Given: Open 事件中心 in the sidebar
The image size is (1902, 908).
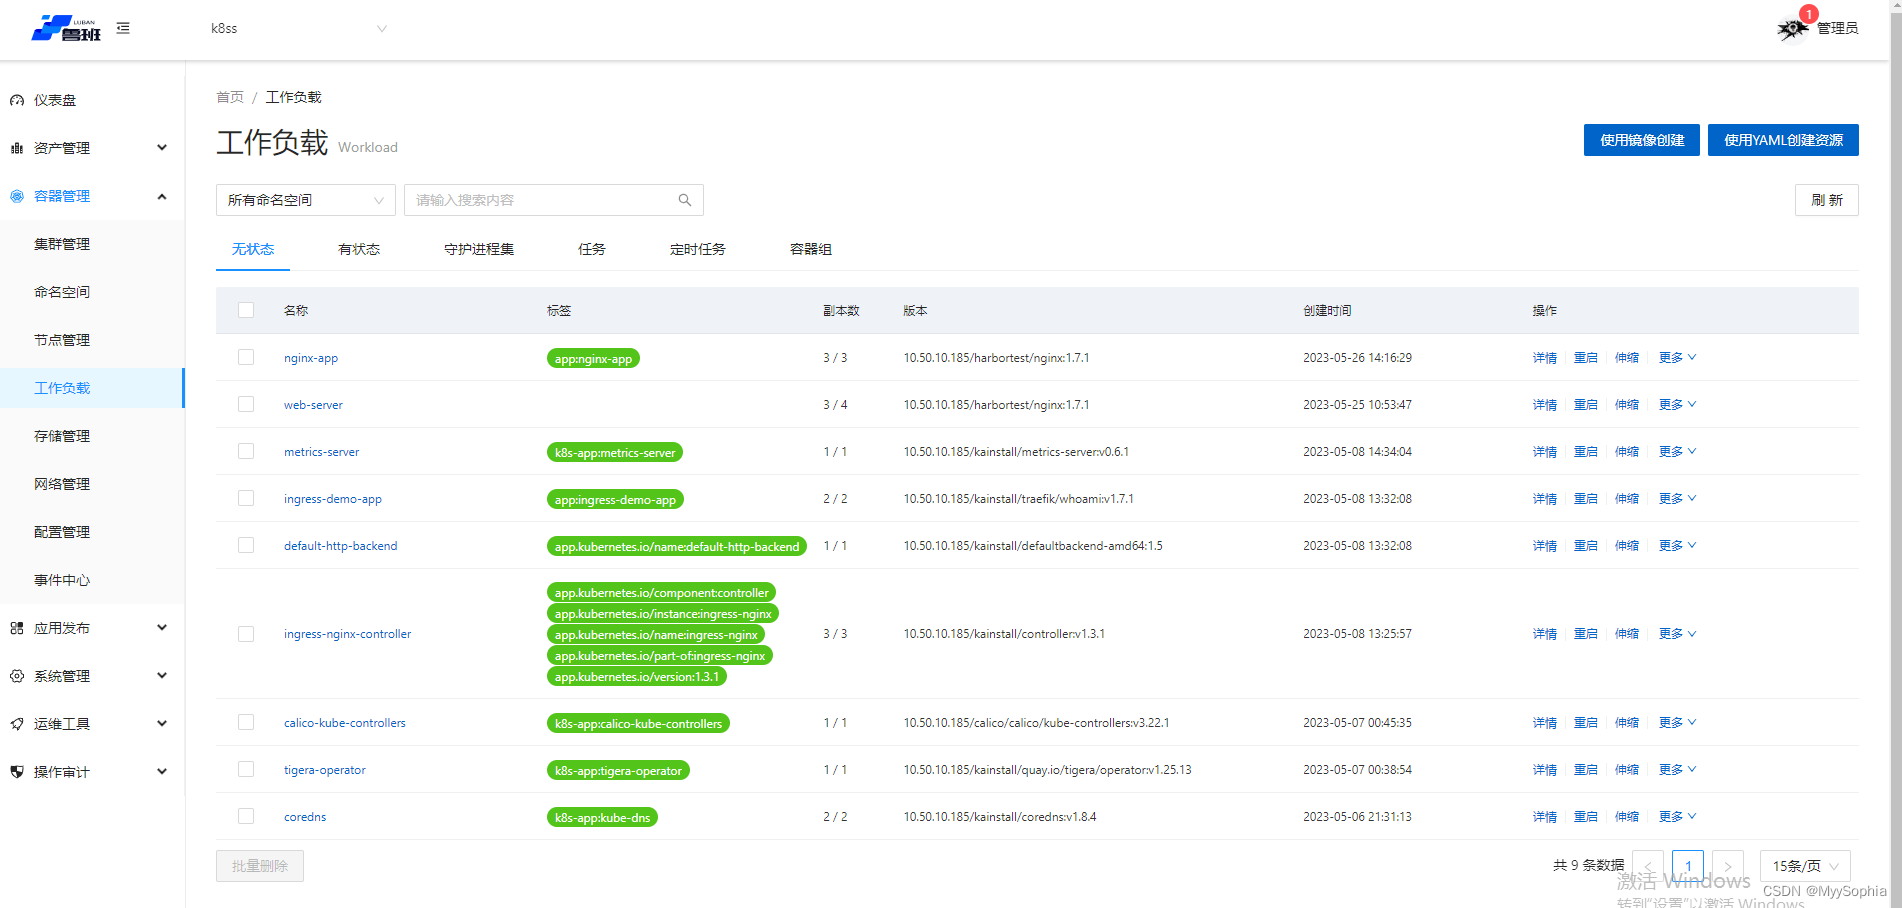Looking at the screenshot, I should pyautogui.click(x=62, y=580).
